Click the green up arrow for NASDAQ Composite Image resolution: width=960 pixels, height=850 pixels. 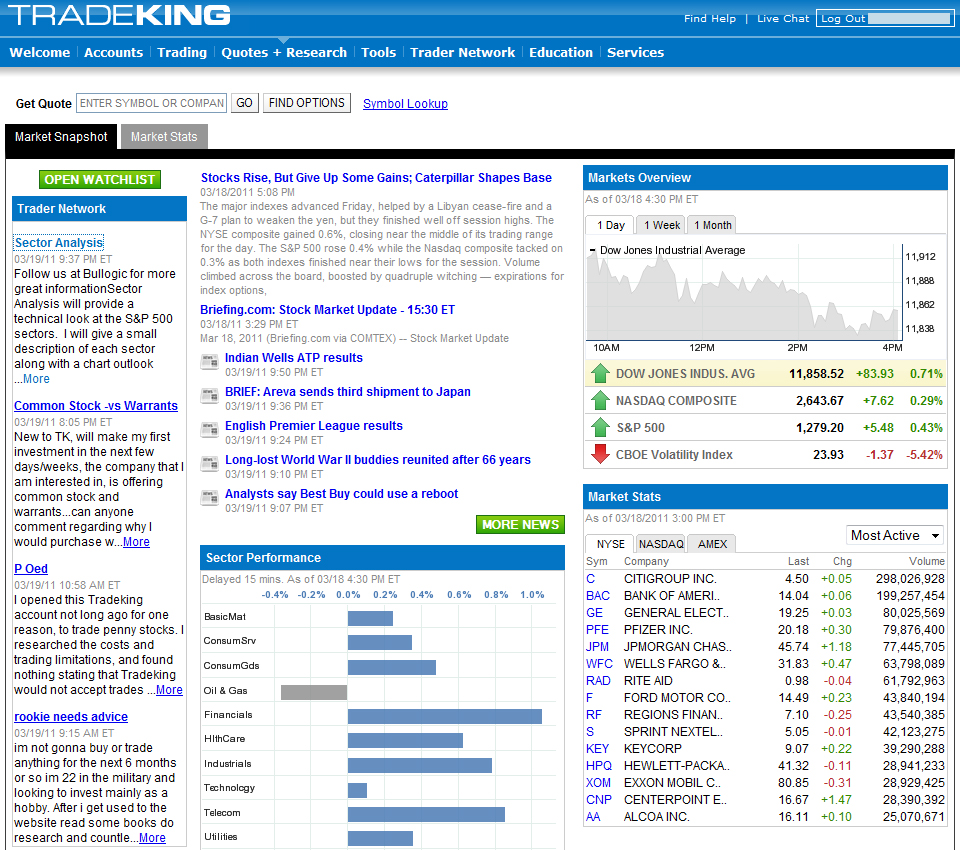(600, 401)
